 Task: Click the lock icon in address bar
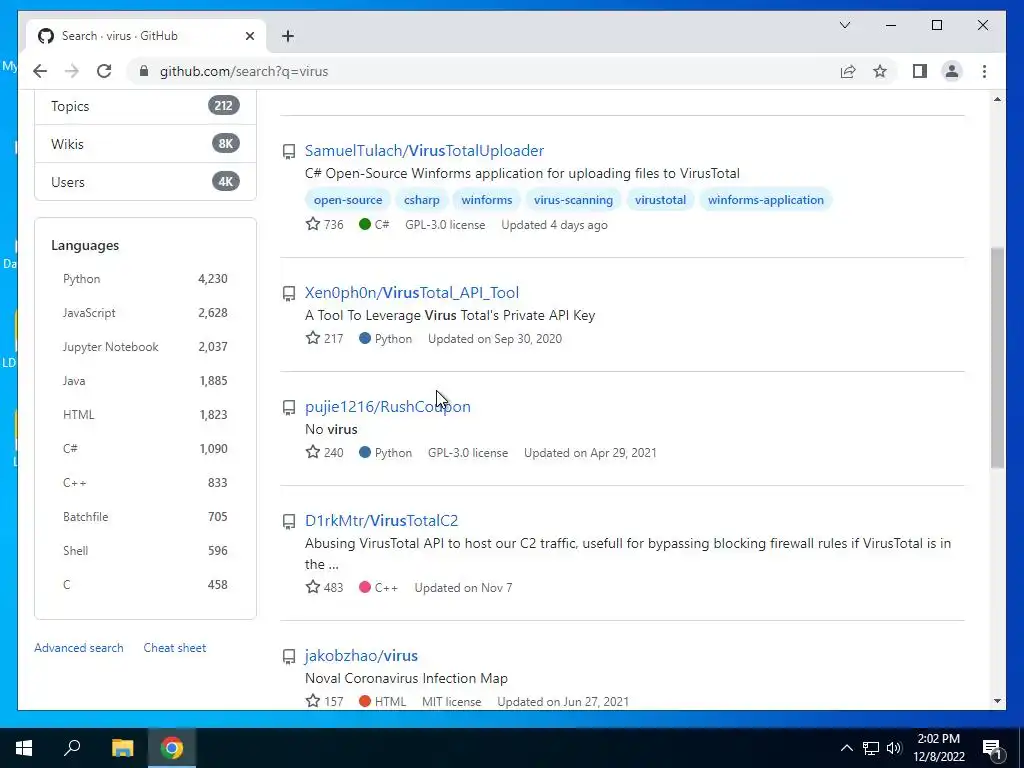(144, 71)
